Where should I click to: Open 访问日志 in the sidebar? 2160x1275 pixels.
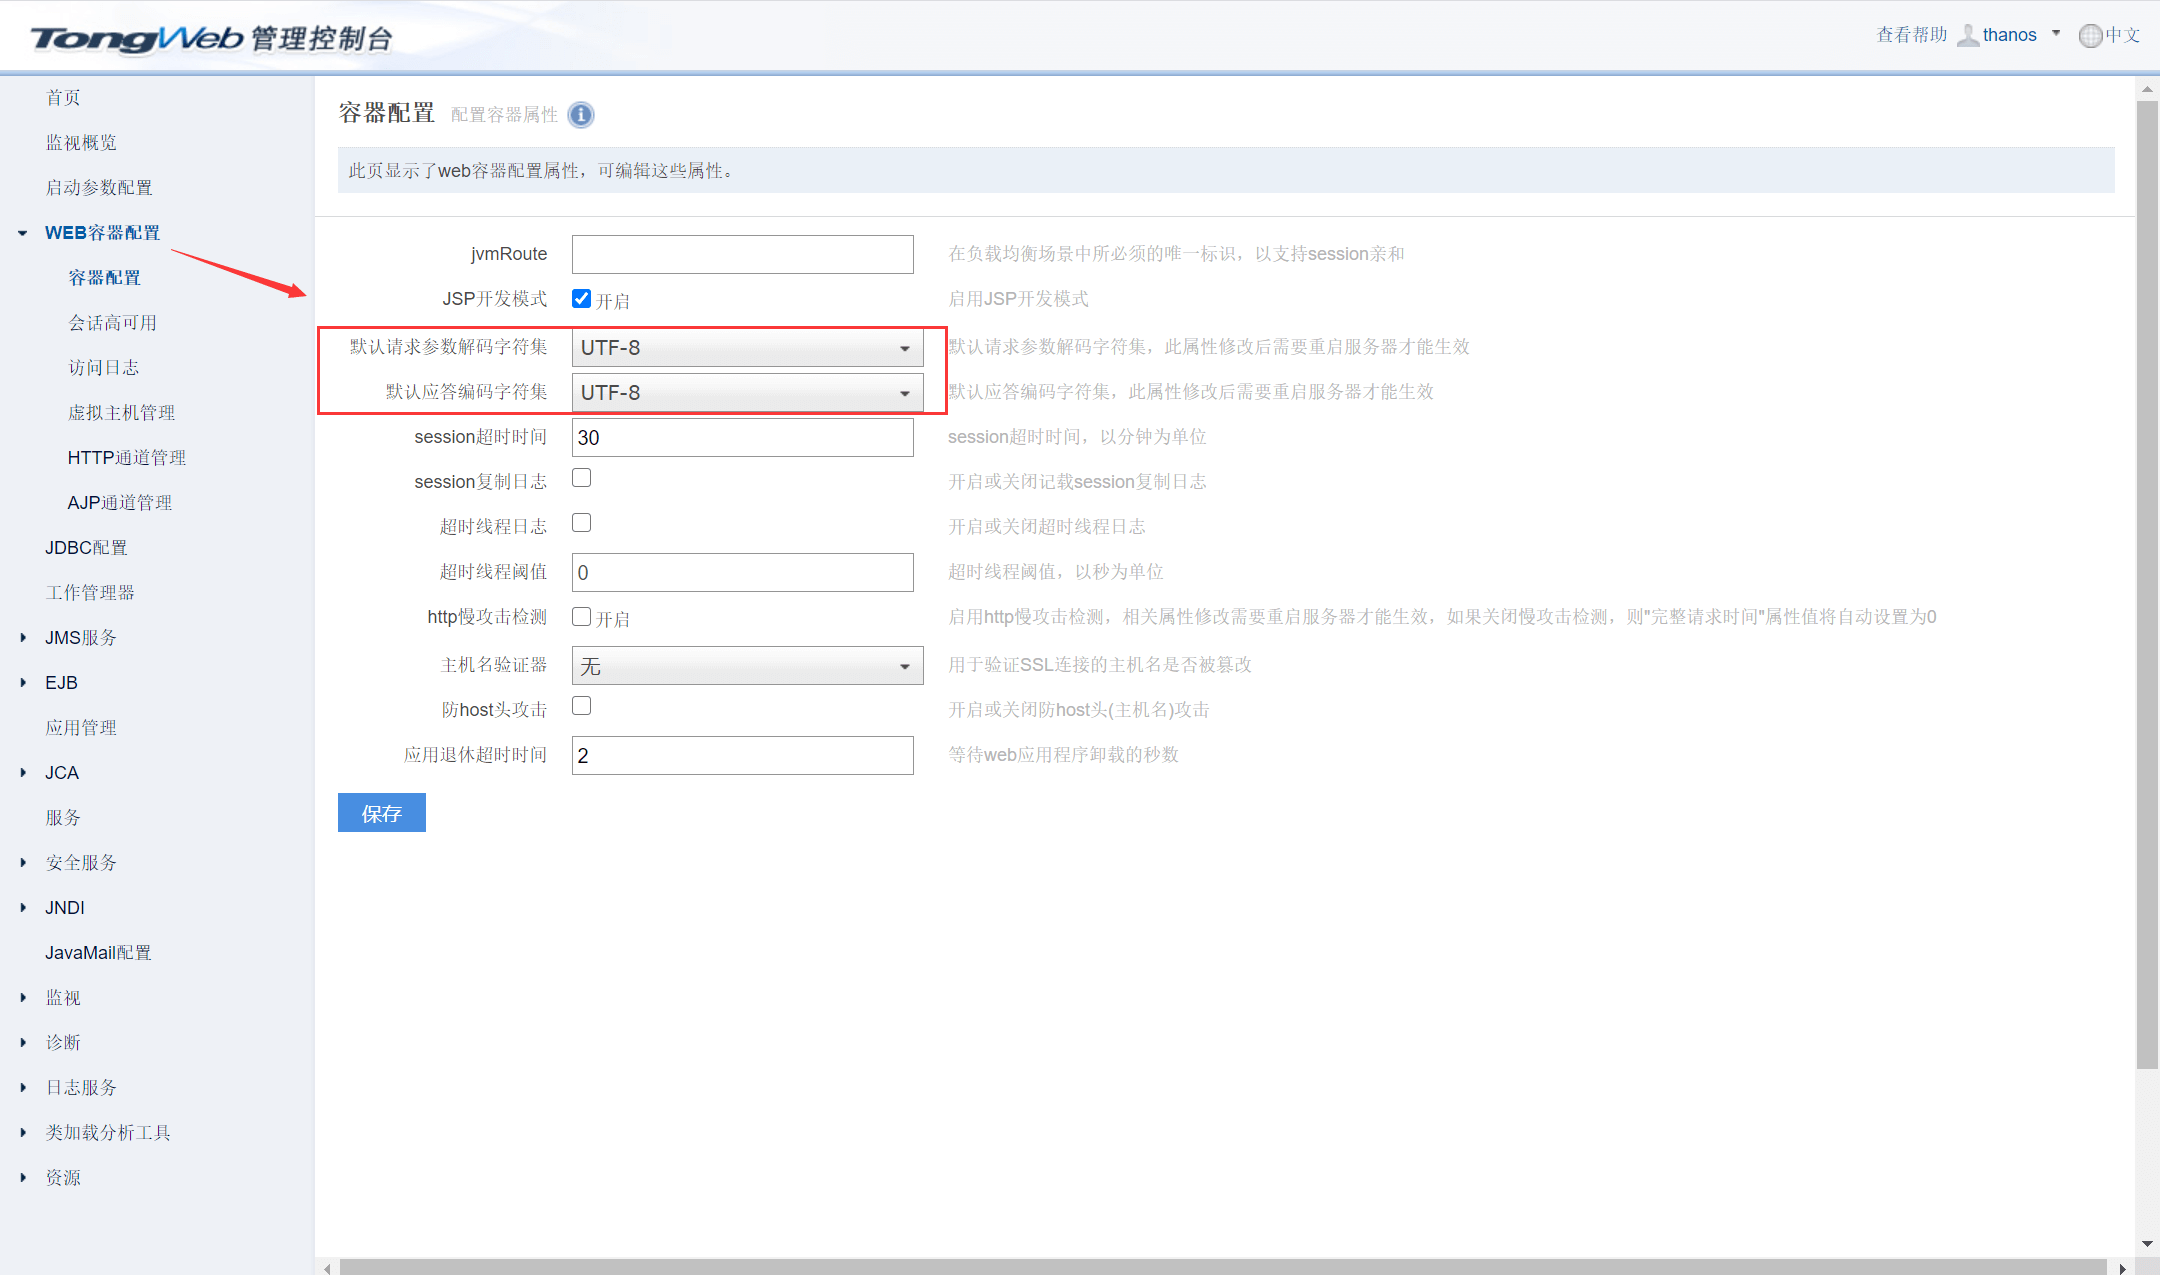[103, 368]
